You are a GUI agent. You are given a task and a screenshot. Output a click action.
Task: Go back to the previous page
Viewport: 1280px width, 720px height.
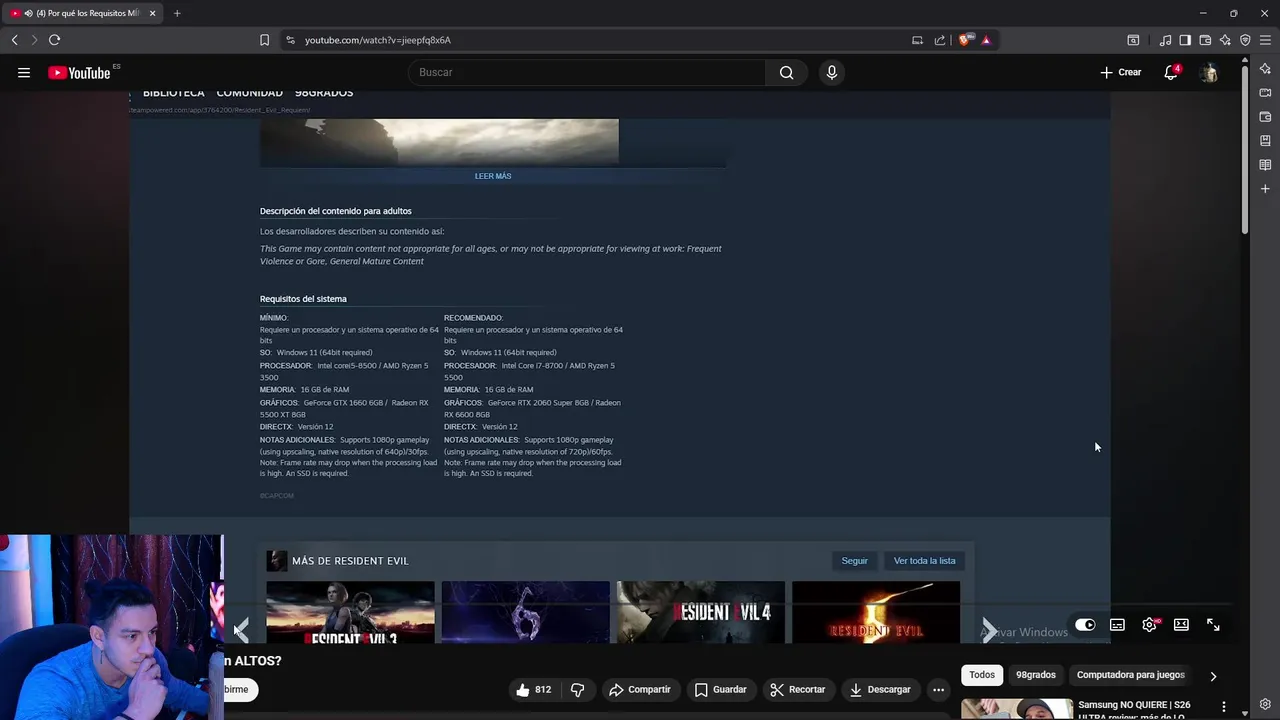(14, 40)
